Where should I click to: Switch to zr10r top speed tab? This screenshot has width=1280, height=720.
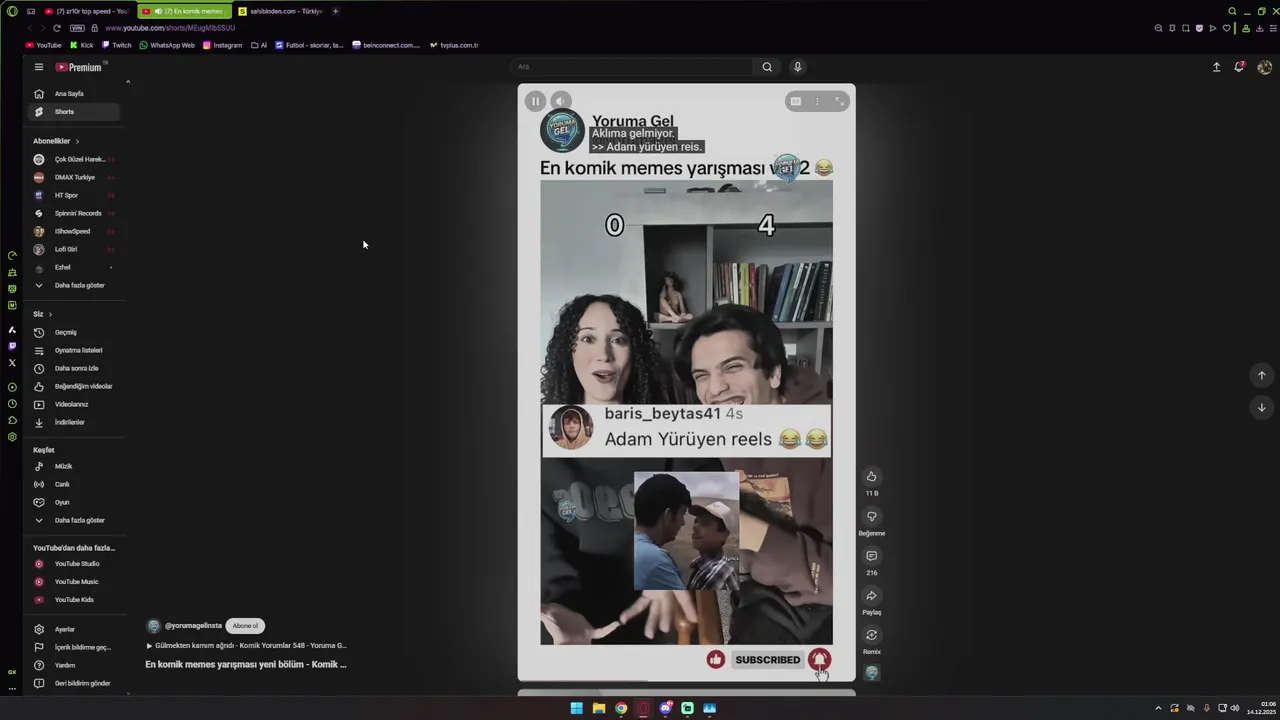tap(87, 11)
